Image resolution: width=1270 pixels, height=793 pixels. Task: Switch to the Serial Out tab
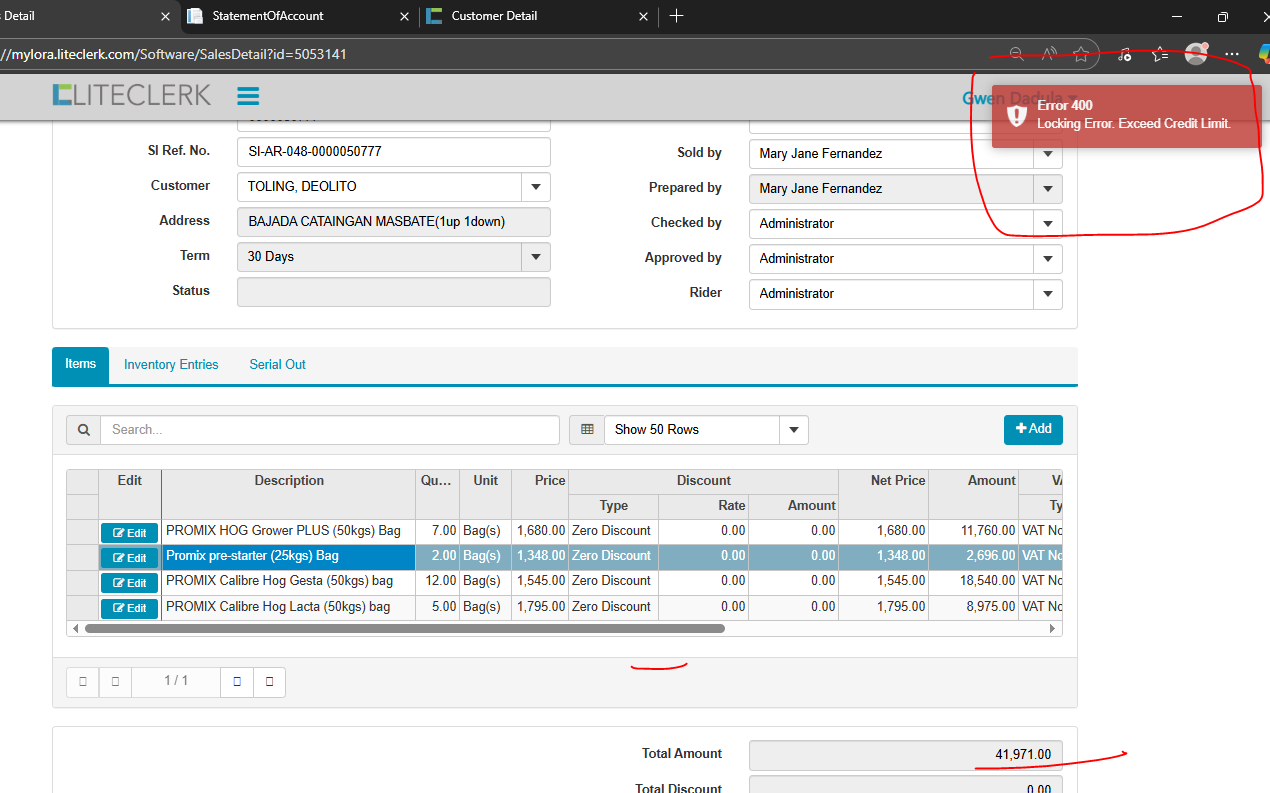coord(277,365)
